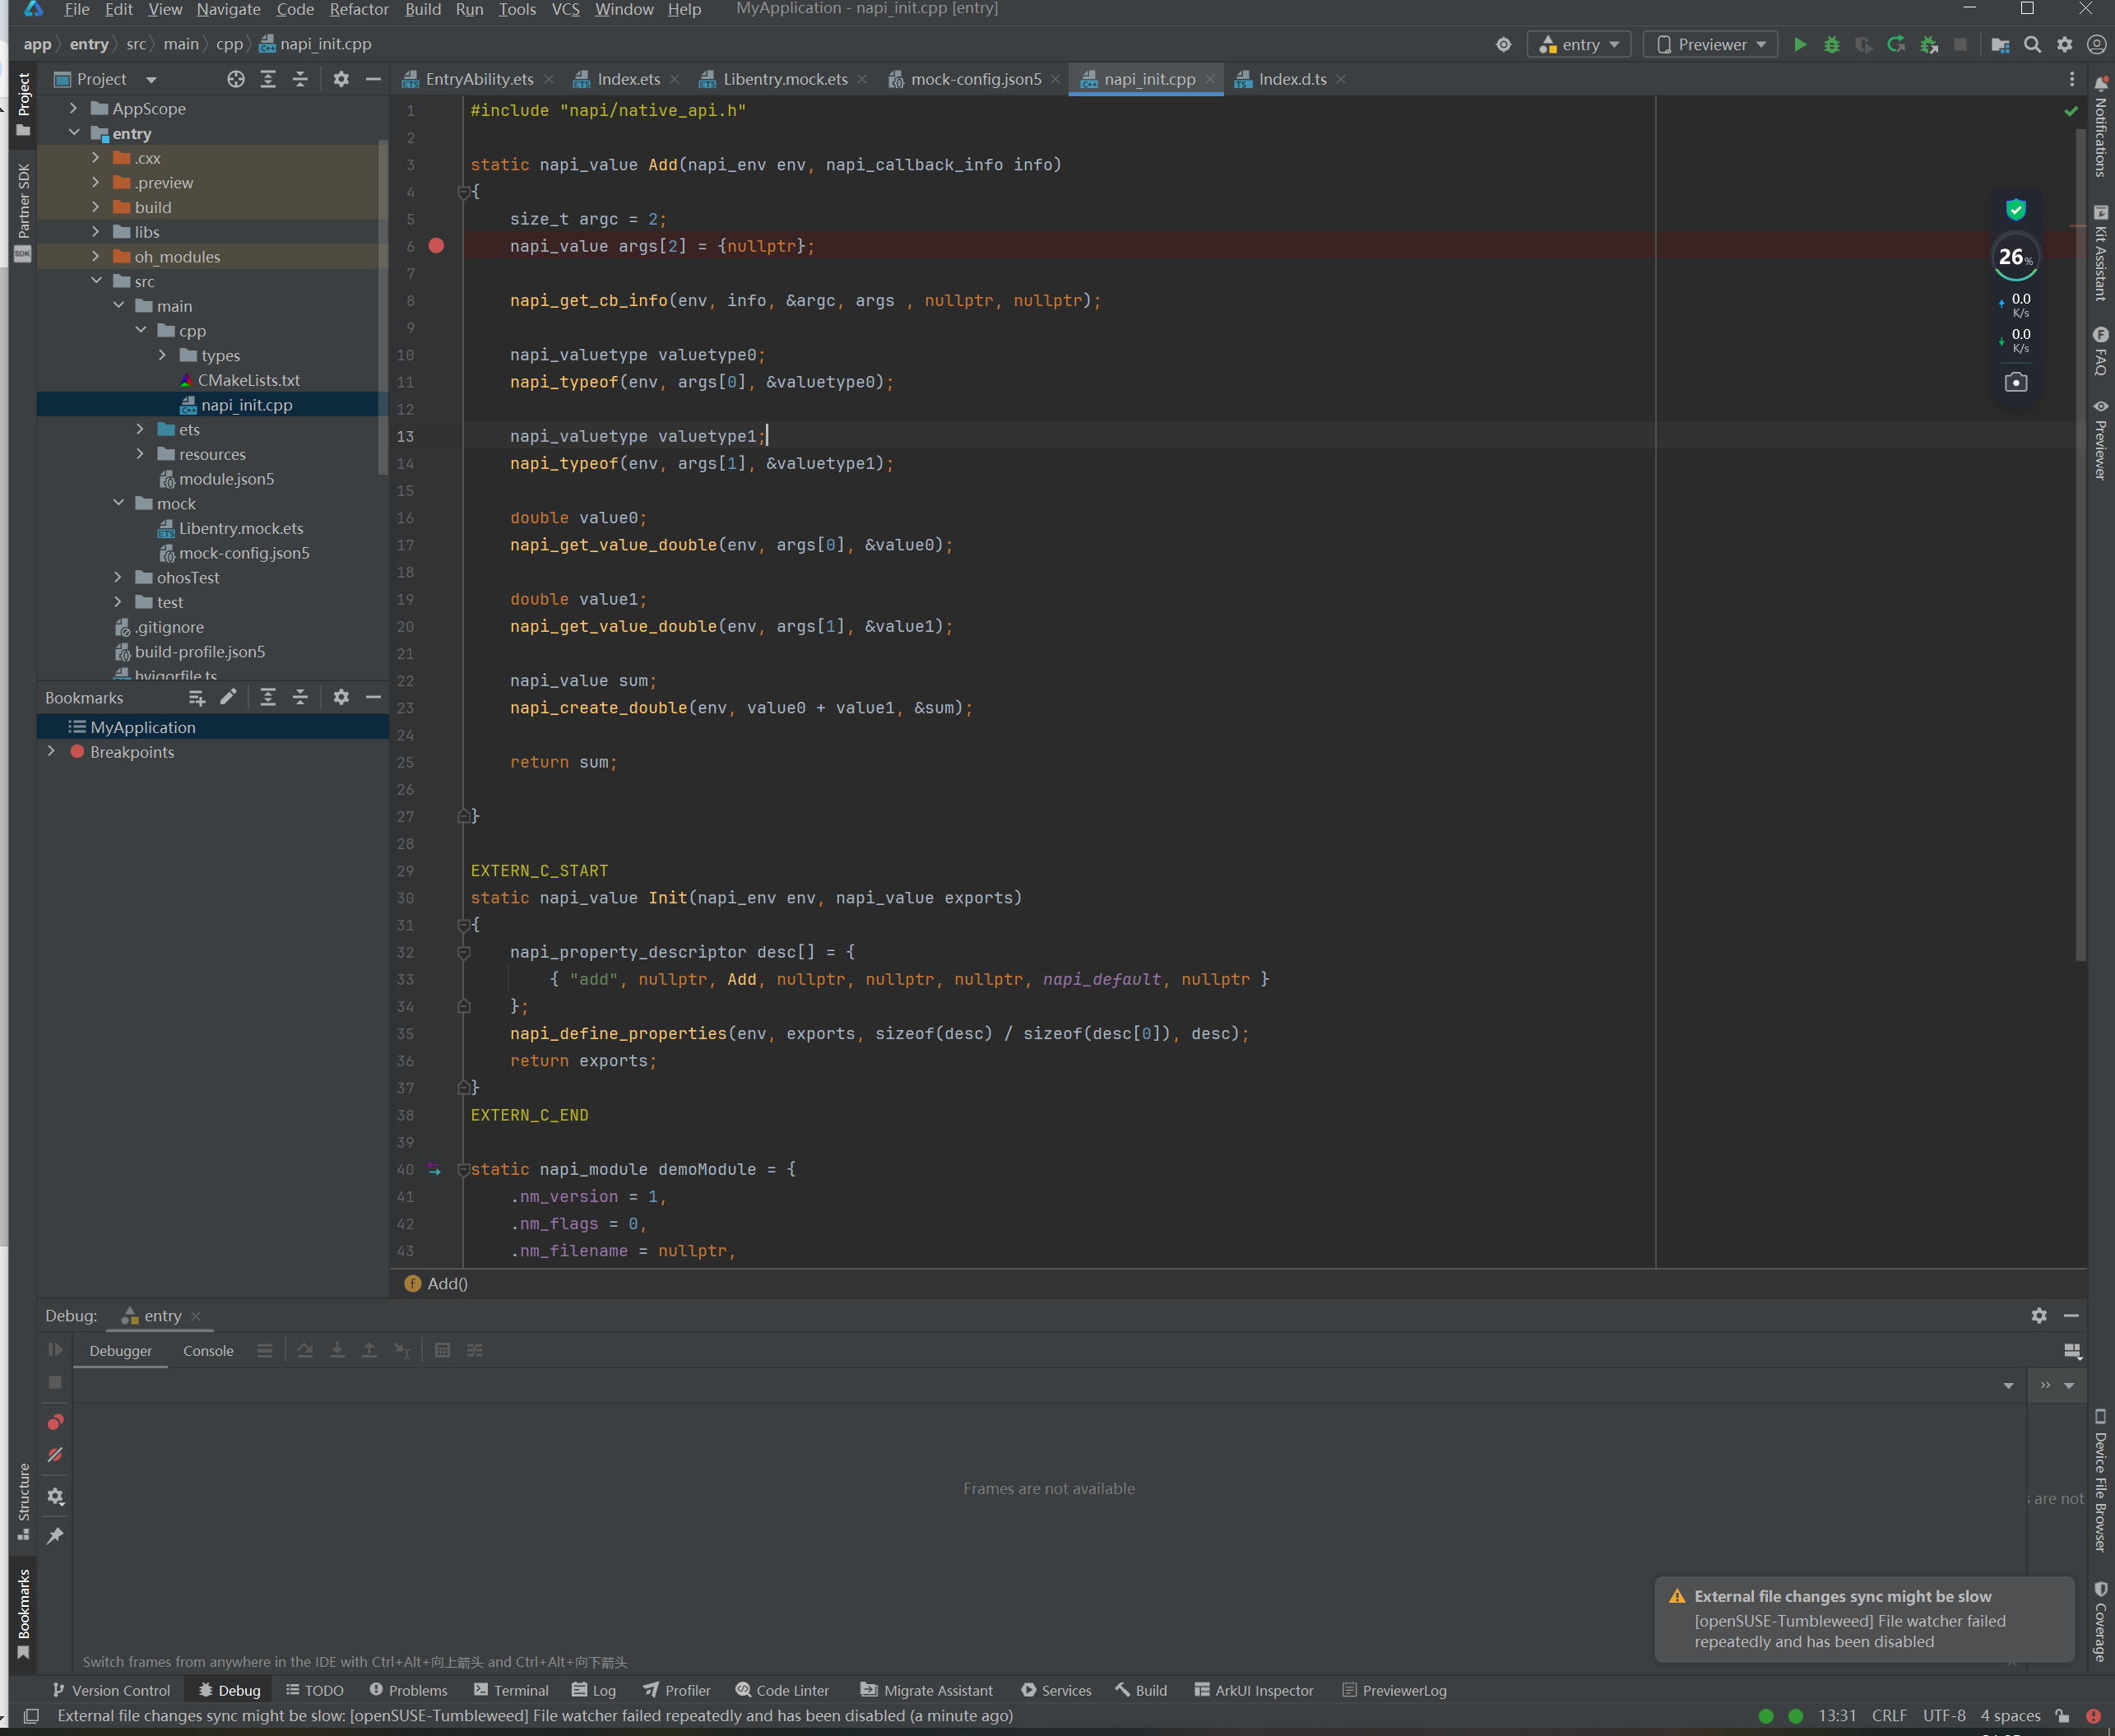
Task: Toggle the Bookmarks tool window side tab
Action: click(x=23, y=1613)
